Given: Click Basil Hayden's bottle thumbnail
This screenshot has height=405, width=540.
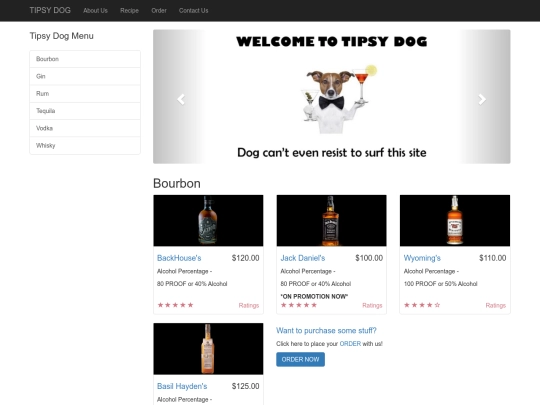Looking at the screenshot, I should [208, 349].
